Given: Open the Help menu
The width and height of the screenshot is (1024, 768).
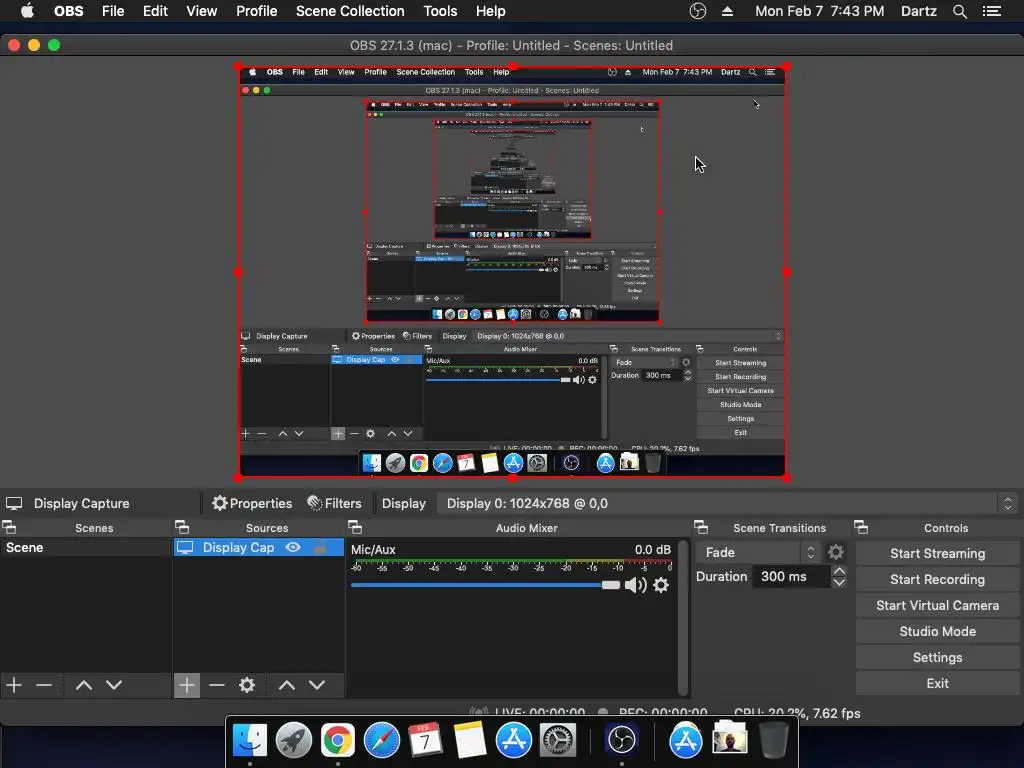Looking at the screenshot, I should 490,11.
